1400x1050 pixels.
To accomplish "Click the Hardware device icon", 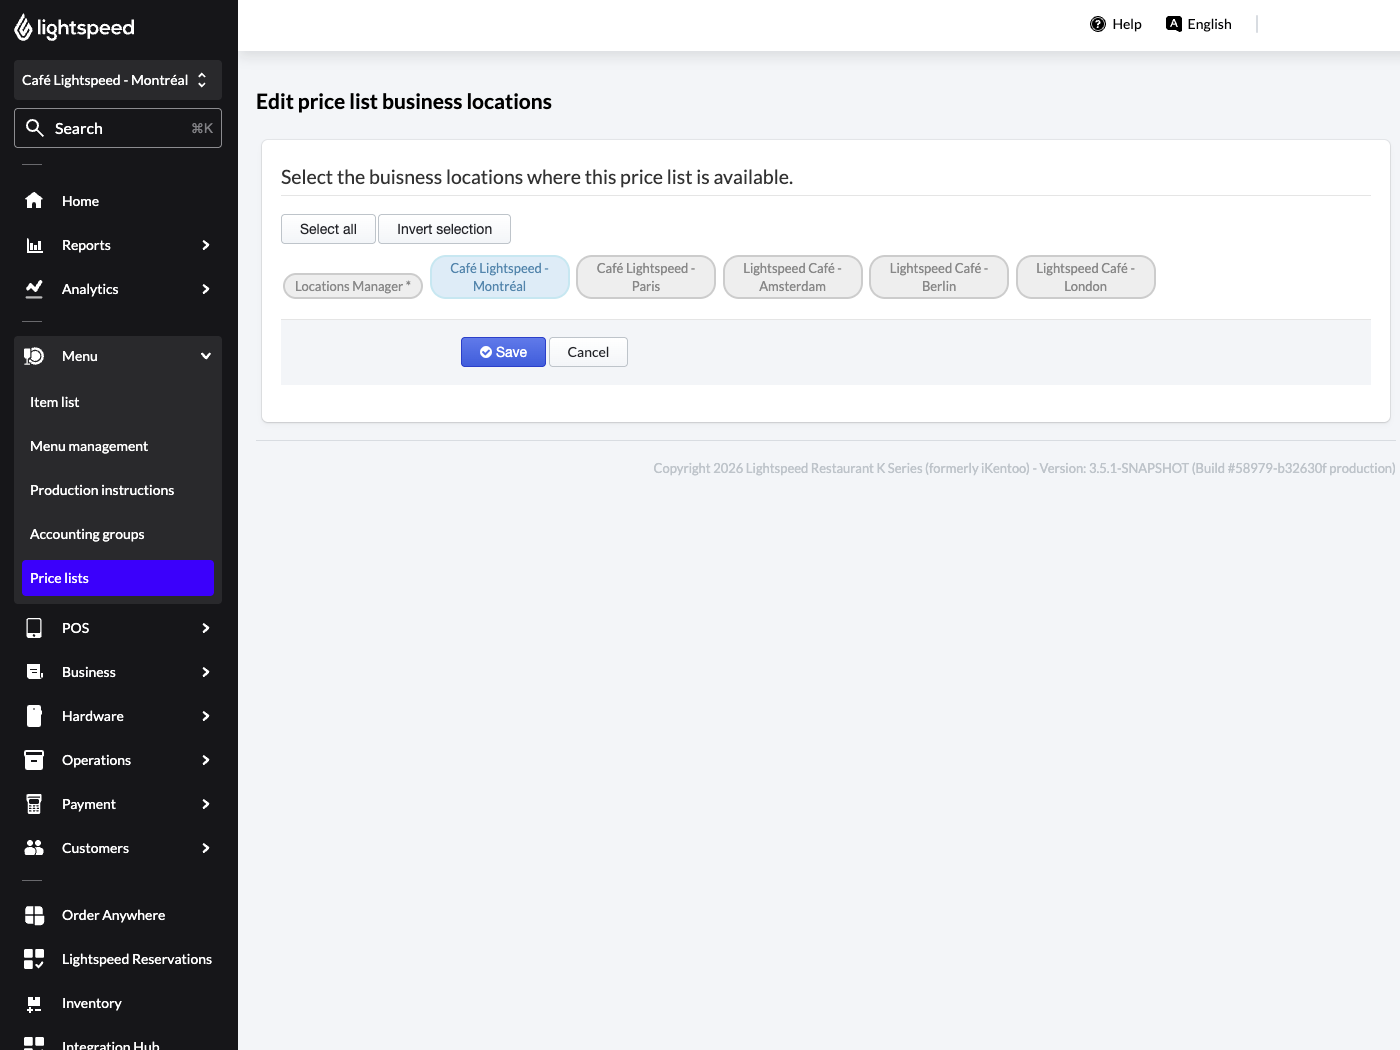I will click(x=34, y=716).
